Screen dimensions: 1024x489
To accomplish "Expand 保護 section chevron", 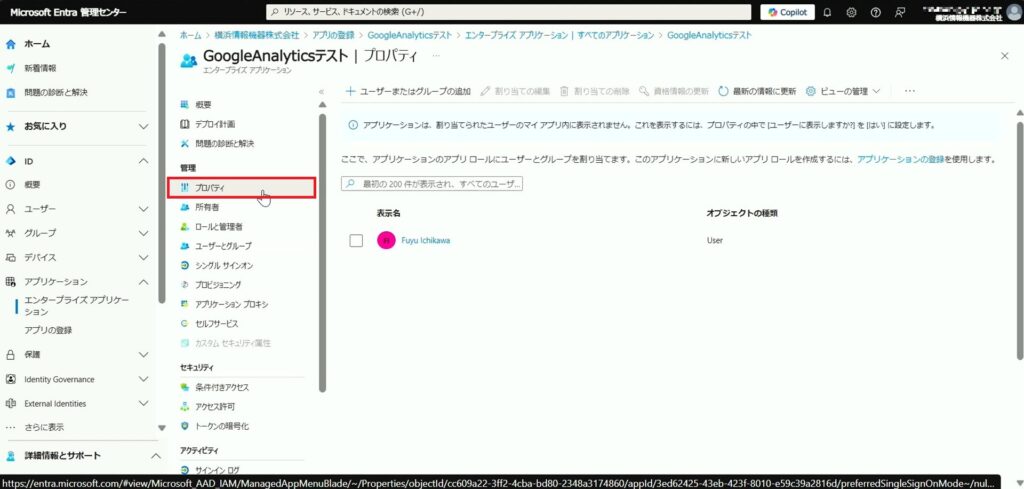I will [x=144, y=355].
